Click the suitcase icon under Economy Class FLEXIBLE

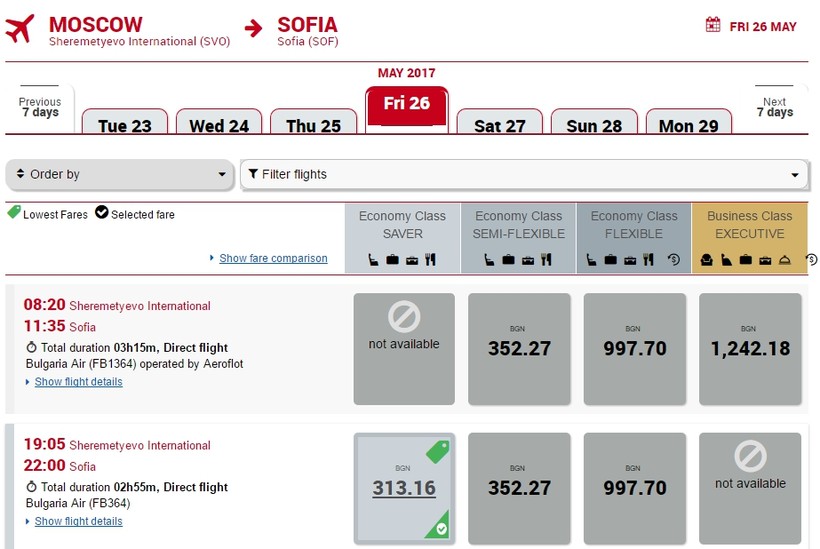coord(612,260)
